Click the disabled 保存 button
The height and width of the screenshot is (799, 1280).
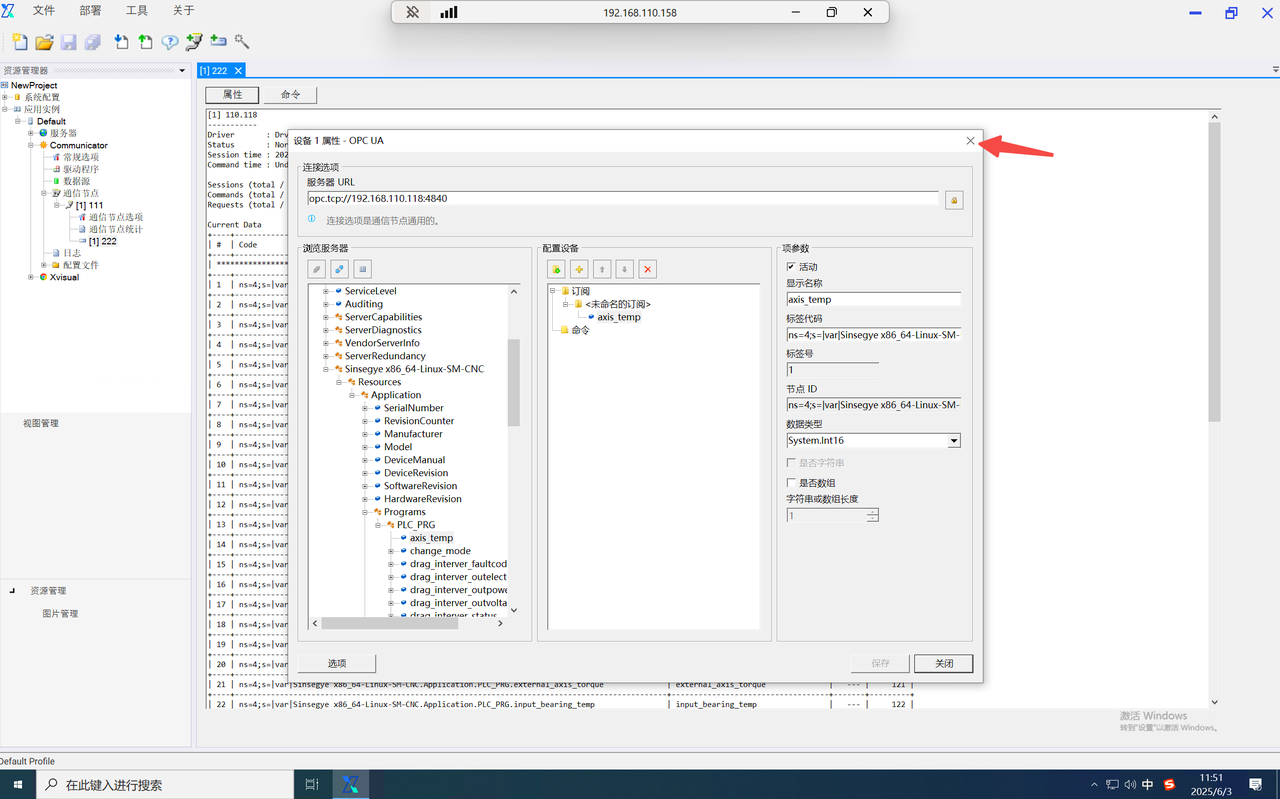[880, 664]
